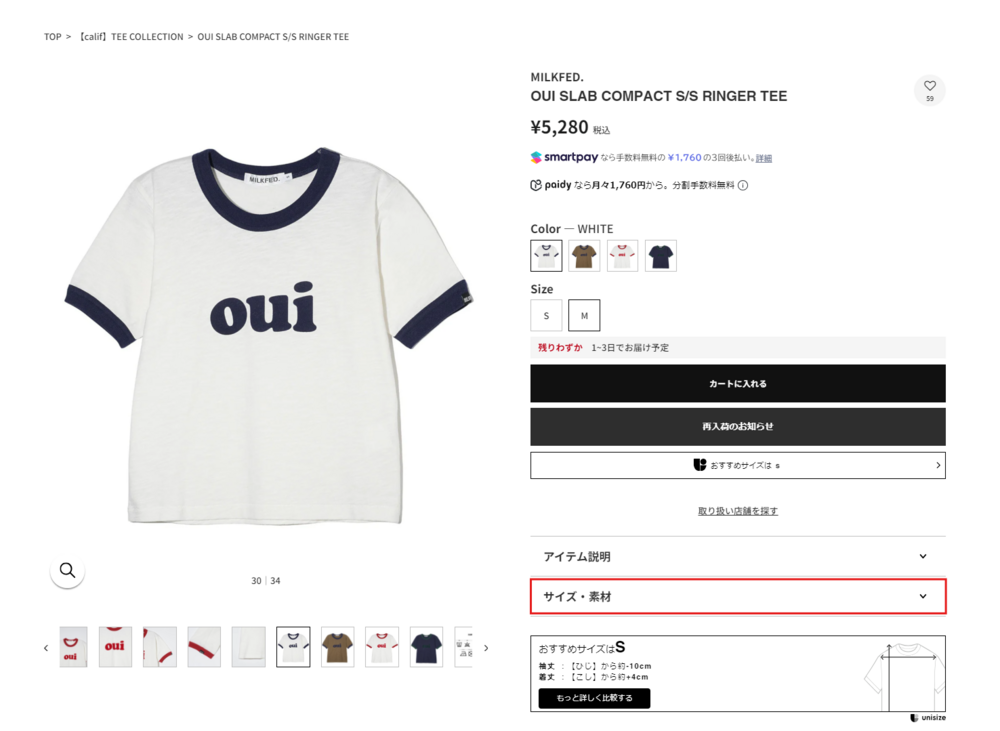This screenshot has width=1000, height=731.
Task: Open the magnifier zoom on product image
Action: point(67,571)
